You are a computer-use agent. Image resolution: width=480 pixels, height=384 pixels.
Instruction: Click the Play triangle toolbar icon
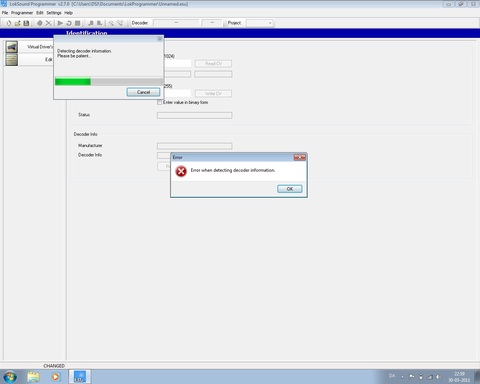[x=60, y=23]
